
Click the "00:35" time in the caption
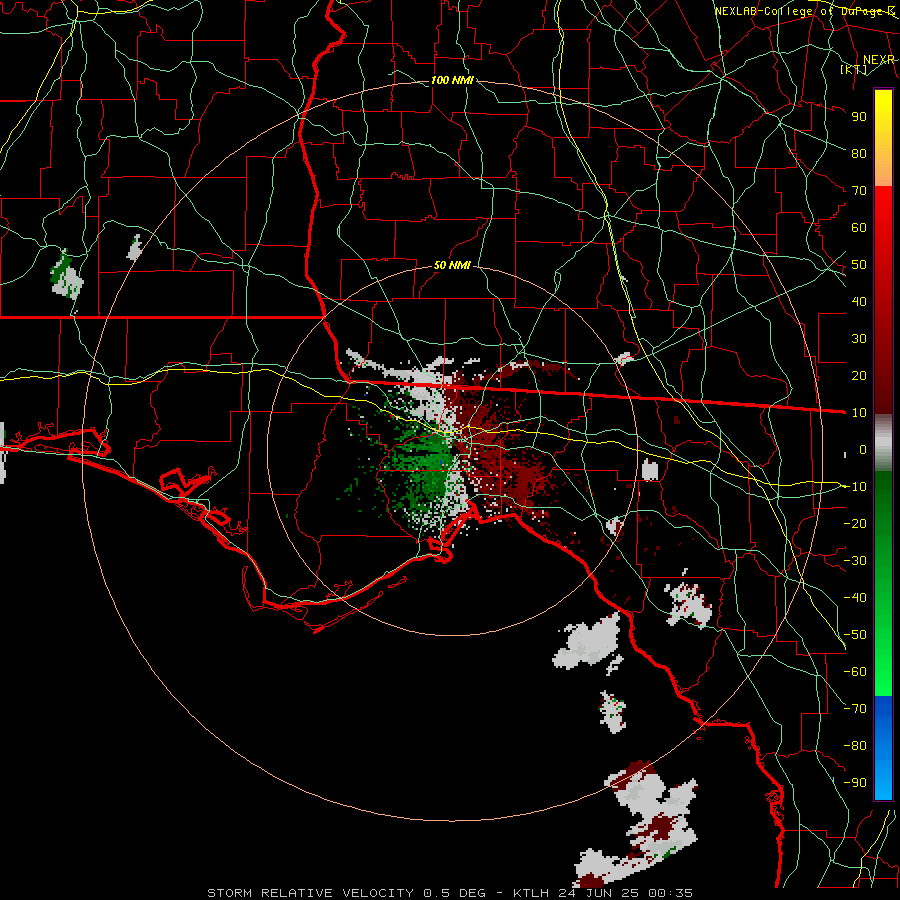670,893
